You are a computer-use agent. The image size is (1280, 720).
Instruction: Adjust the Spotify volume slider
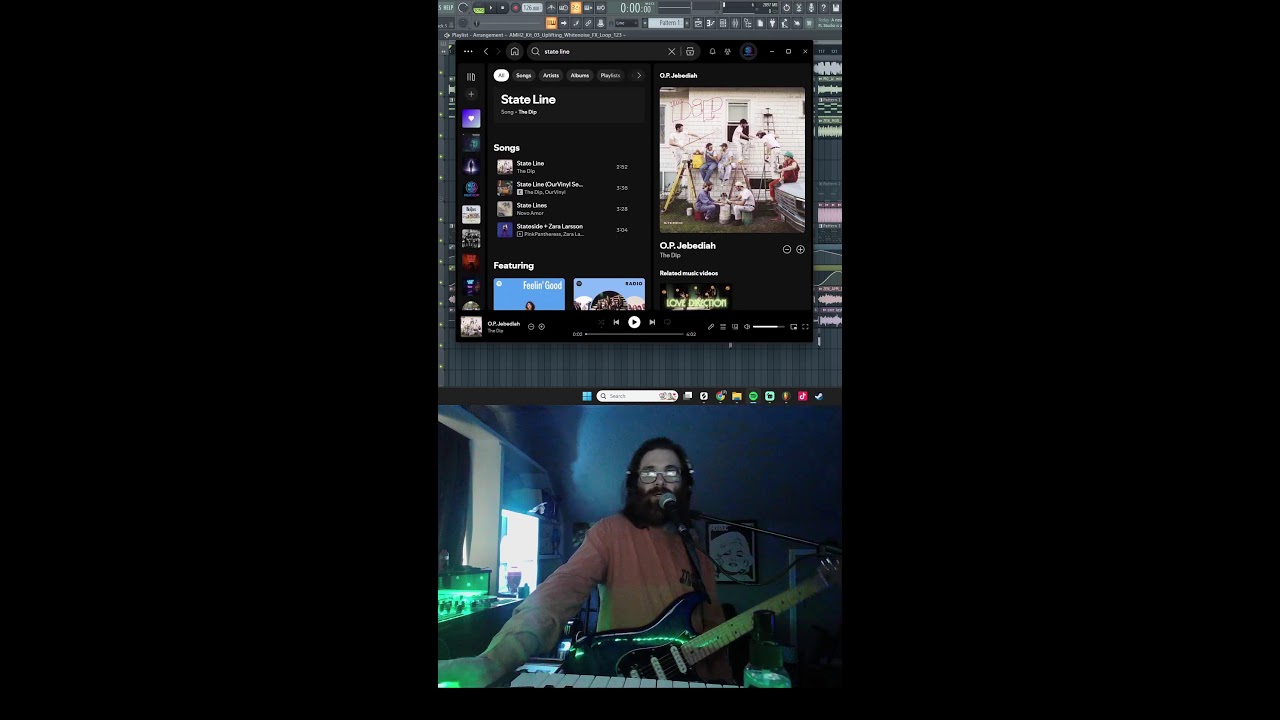point(769,327)
